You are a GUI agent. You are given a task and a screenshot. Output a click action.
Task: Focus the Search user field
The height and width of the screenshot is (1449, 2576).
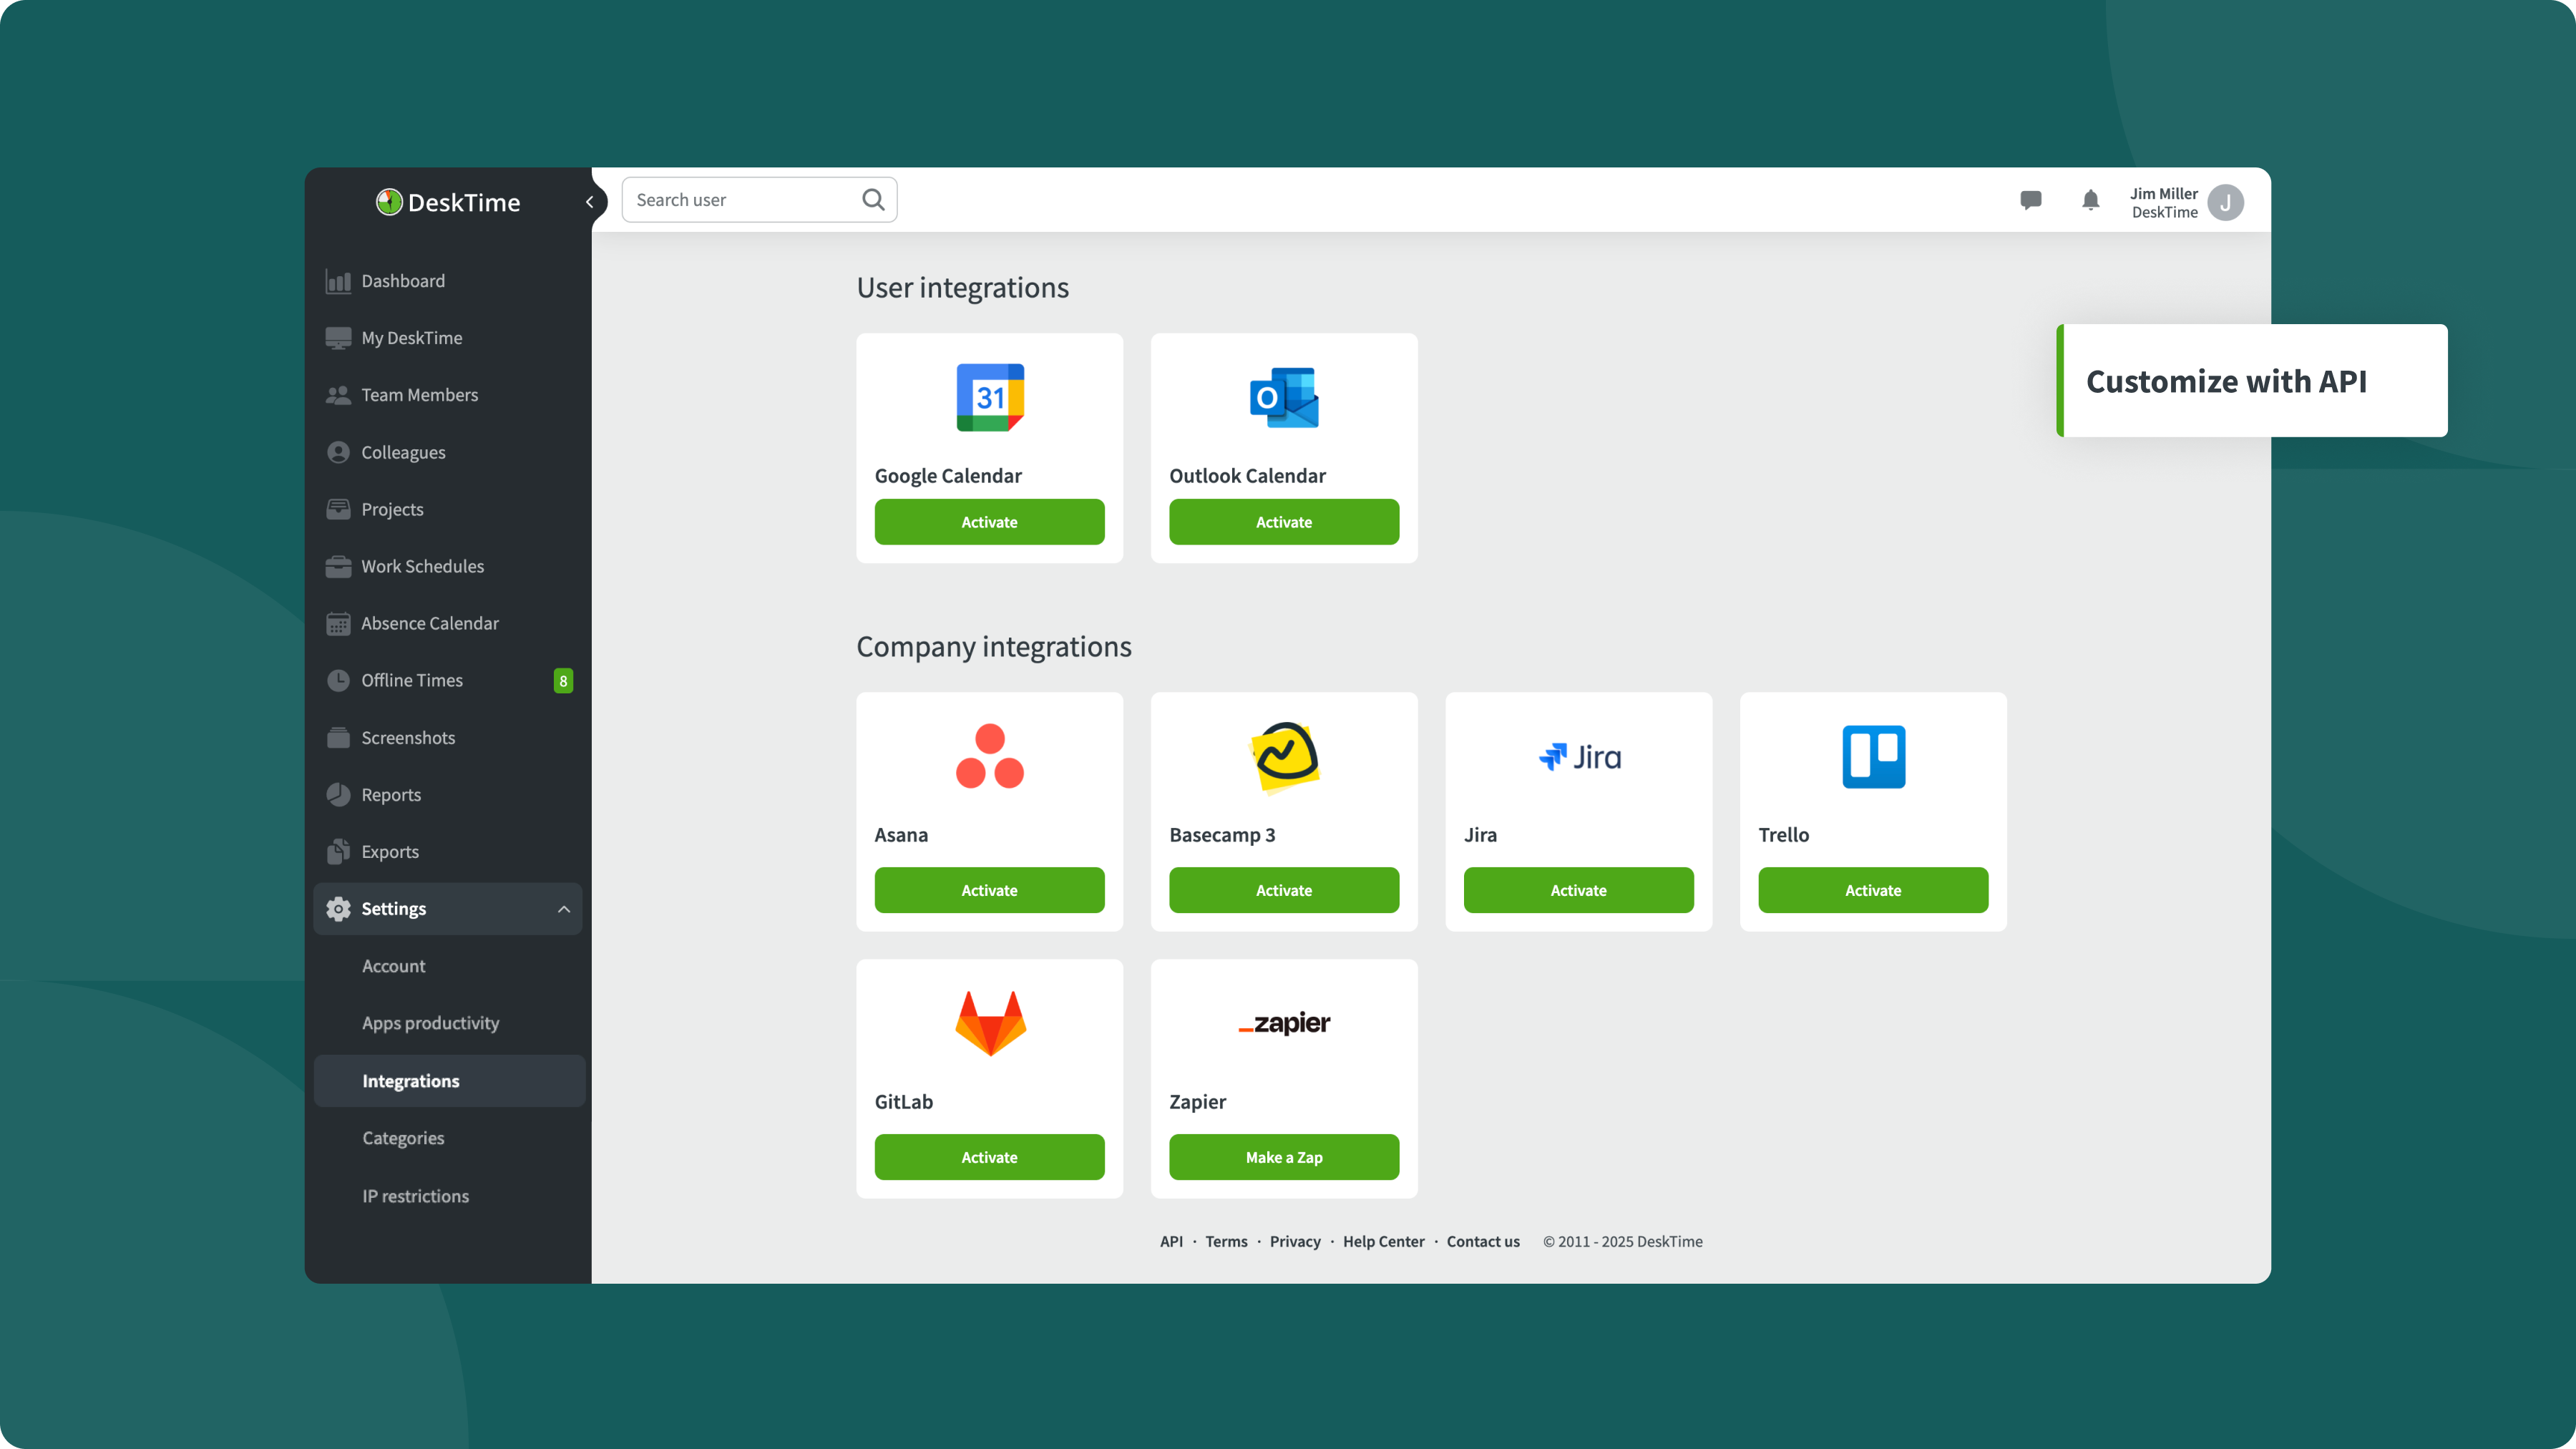point(740,200)
